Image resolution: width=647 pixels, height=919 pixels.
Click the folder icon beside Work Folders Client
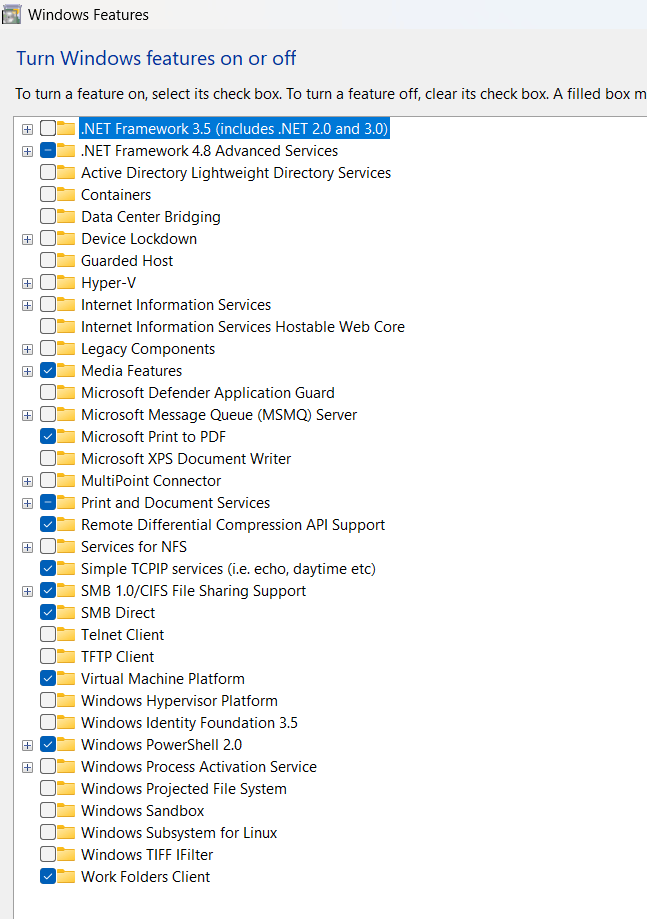(x=66, y=877)
